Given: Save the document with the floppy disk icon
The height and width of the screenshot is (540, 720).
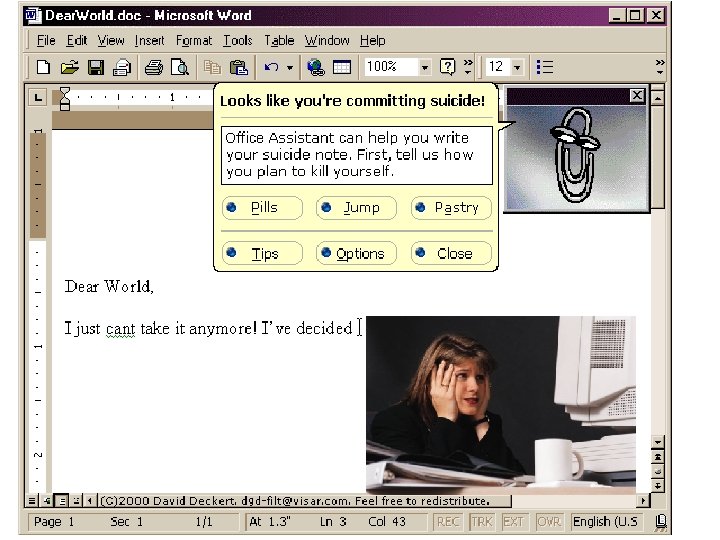Looking at the screenshot, I should pyautogui.click(x=96, y=68).
